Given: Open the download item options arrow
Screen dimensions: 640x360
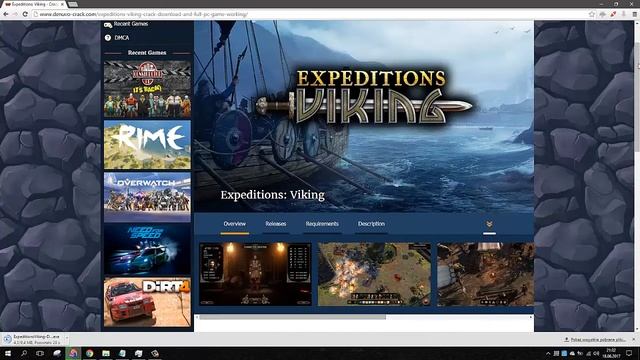Looking at the screenshot, I should click(67, 339).
